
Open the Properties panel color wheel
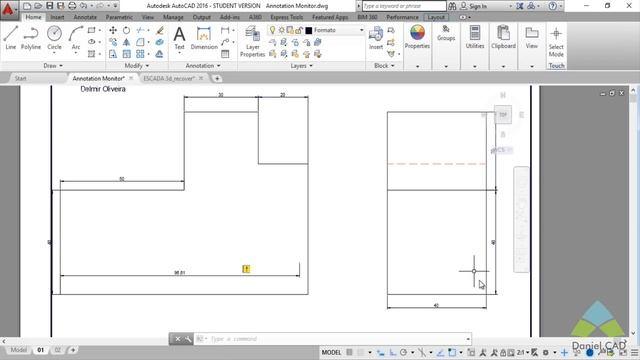point(417,33)
